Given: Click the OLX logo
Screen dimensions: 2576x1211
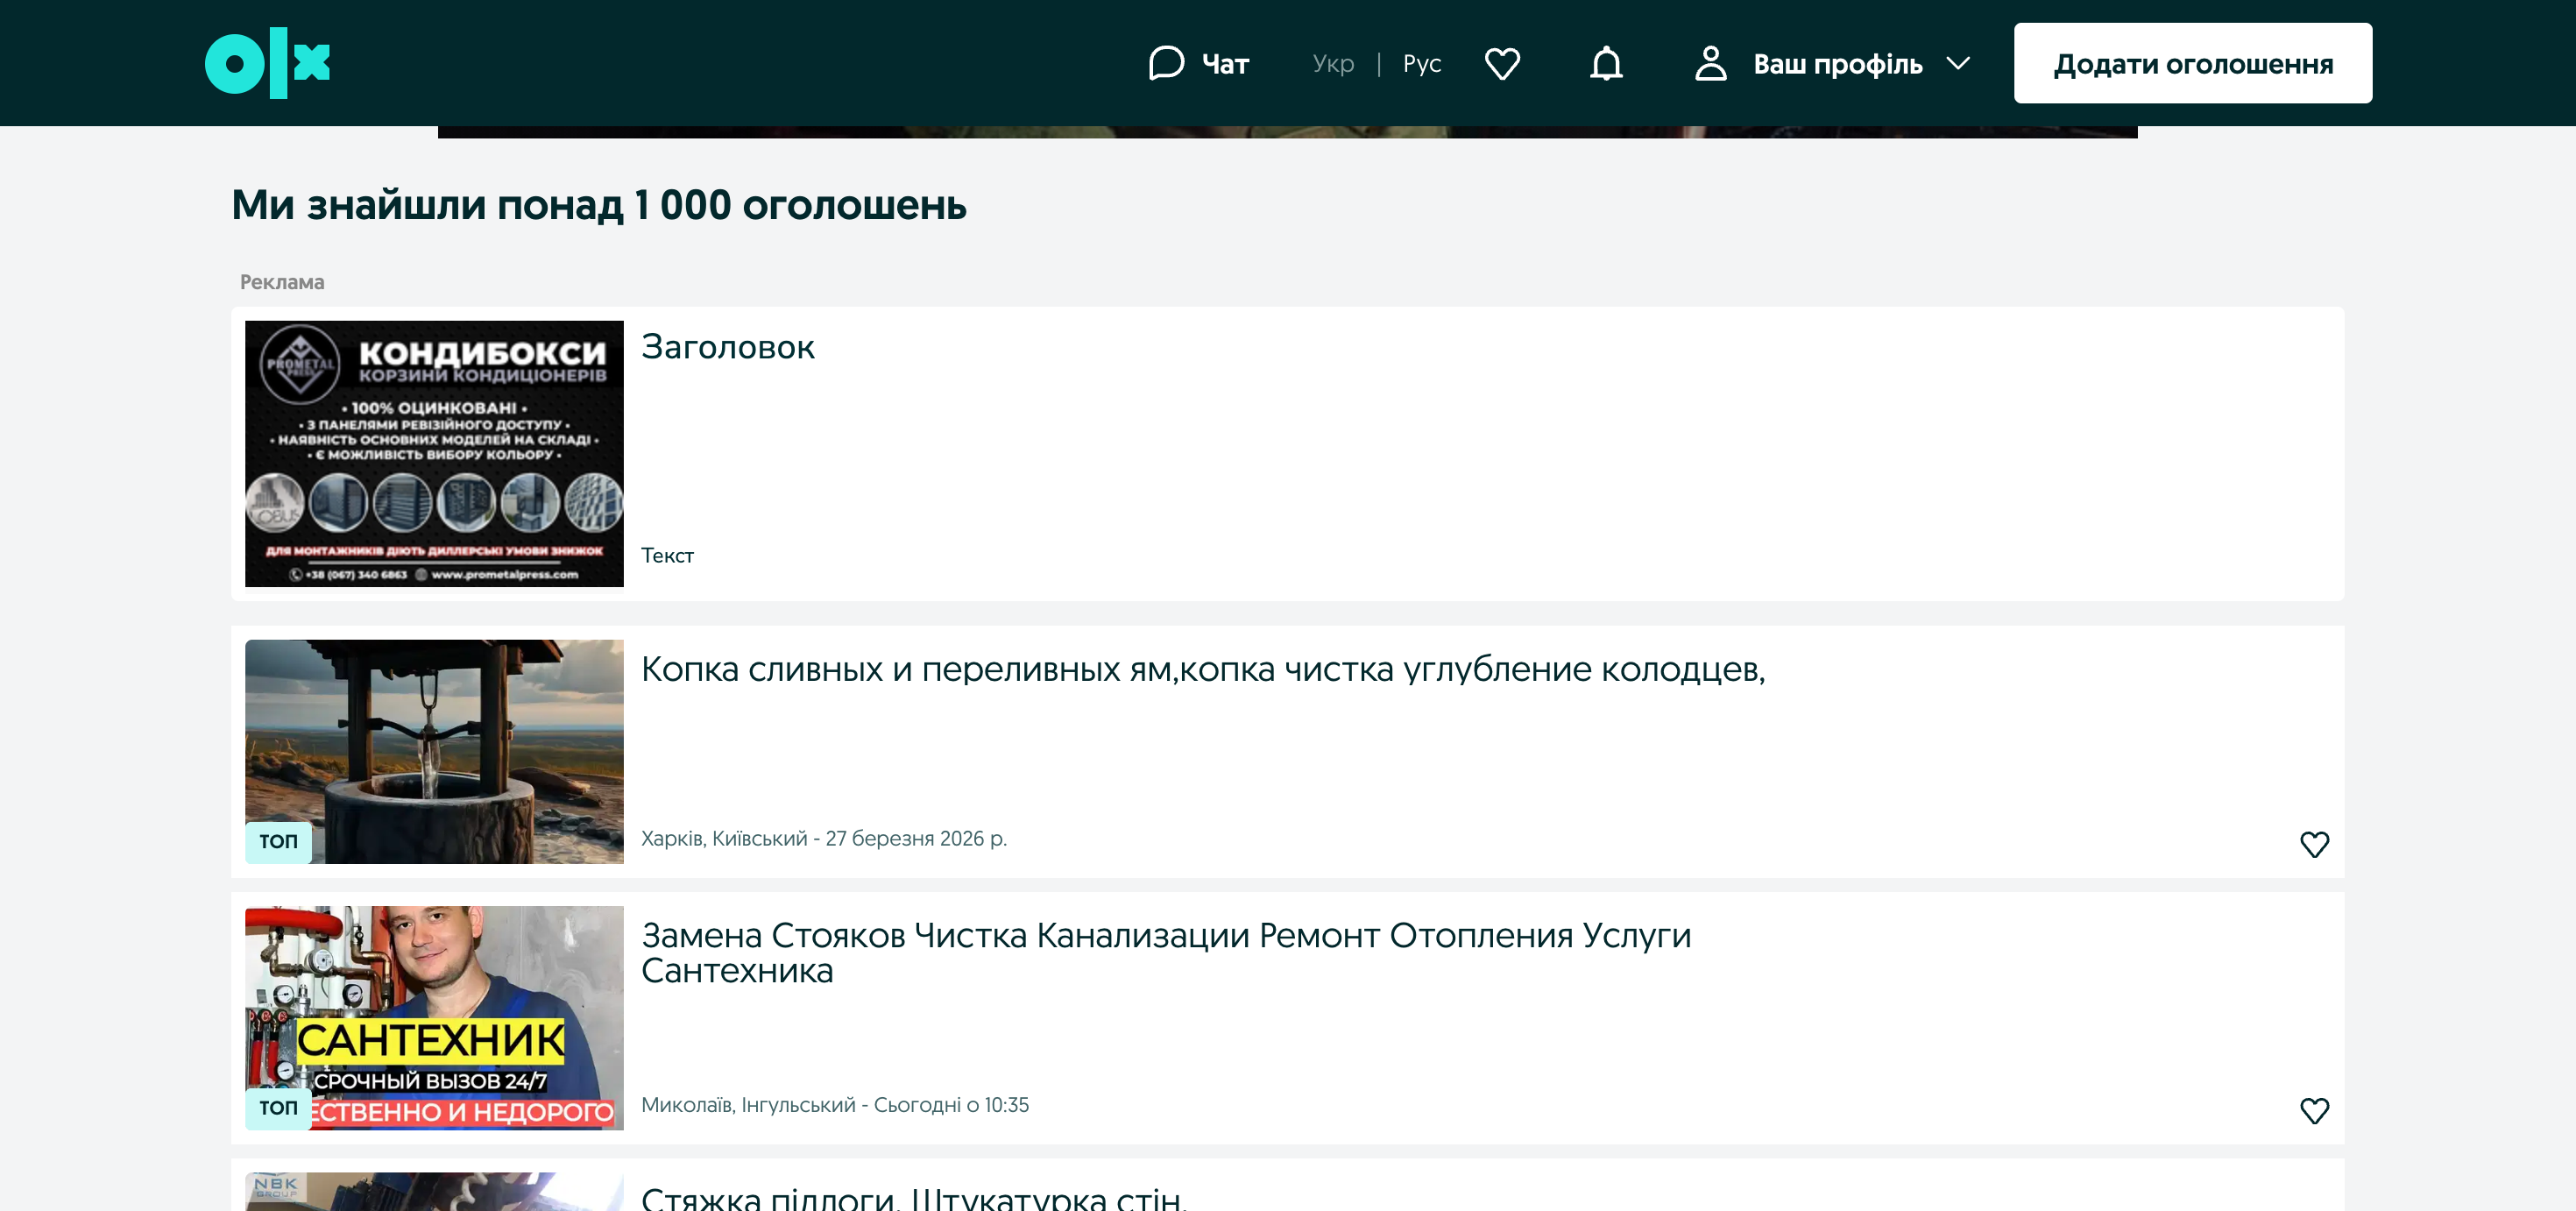Looking at the screenshot, I should (x=267, y=63).
